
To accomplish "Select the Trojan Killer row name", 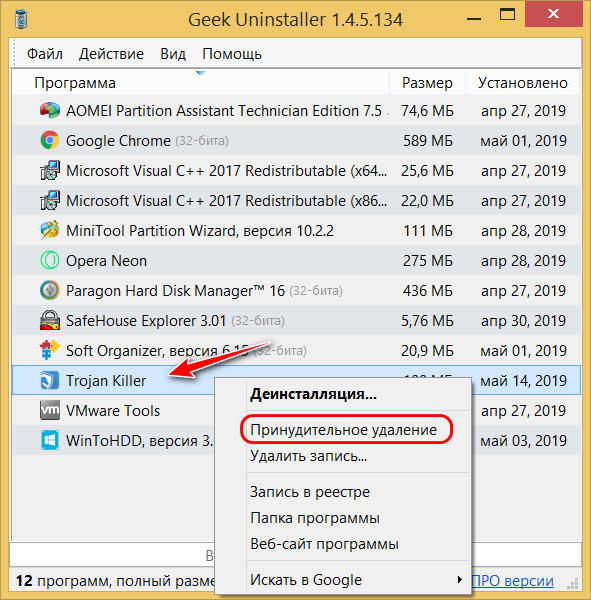I will [106, 381].
